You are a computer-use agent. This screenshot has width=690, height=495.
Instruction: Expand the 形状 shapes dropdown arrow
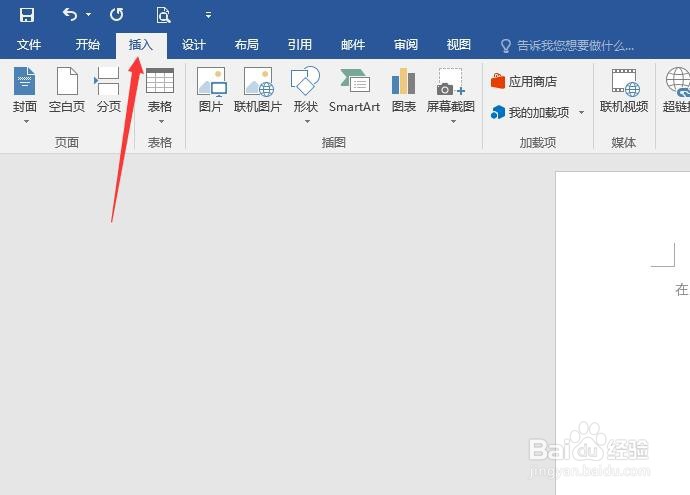point(307,121)
